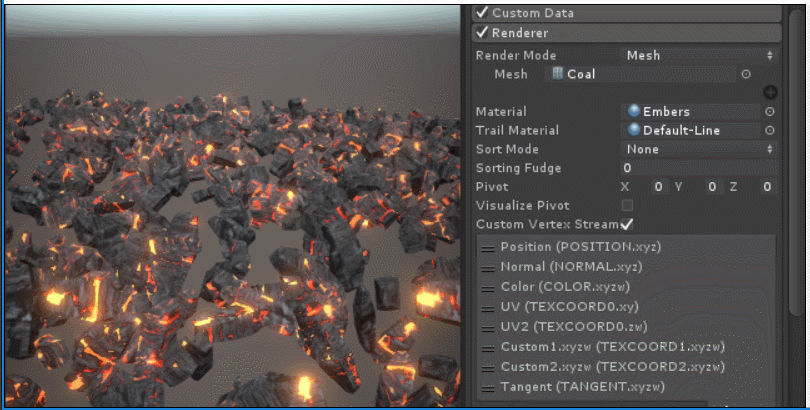Click the glowing coal particles in scene view

(x=232, y=248)
